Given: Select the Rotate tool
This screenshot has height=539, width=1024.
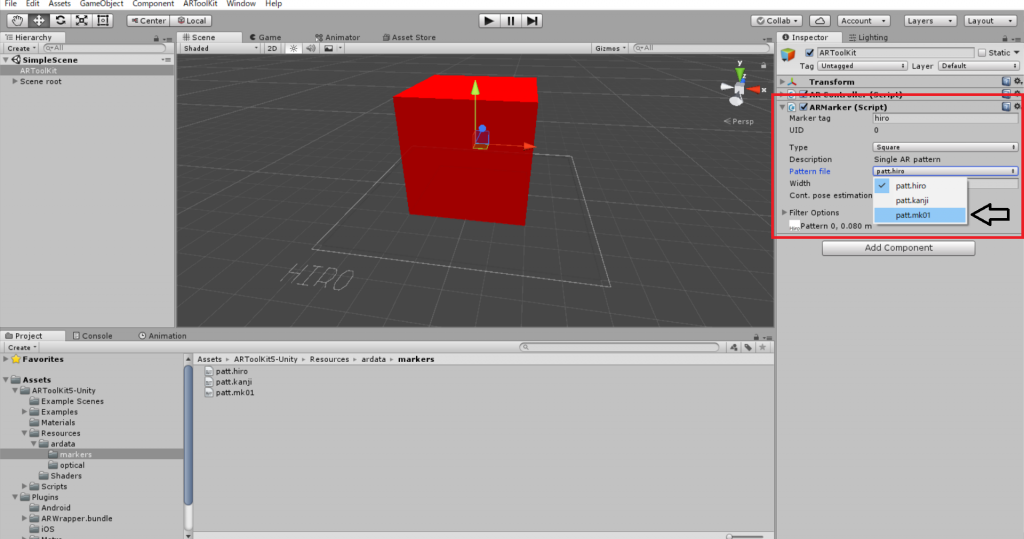Looking at the screenshot, I should (60, 20).
